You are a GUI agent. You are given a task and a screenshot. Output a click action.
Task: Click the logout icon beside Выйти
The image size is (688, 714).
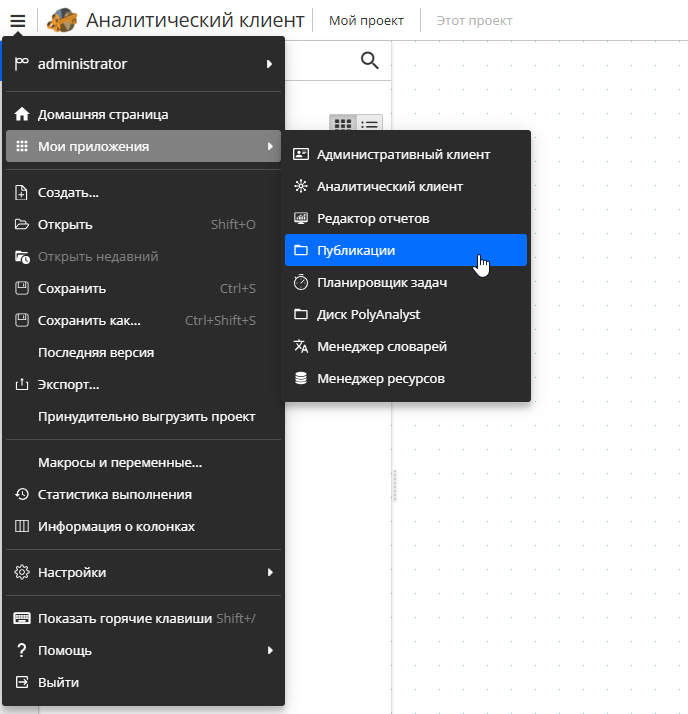[x=22, y=682]
